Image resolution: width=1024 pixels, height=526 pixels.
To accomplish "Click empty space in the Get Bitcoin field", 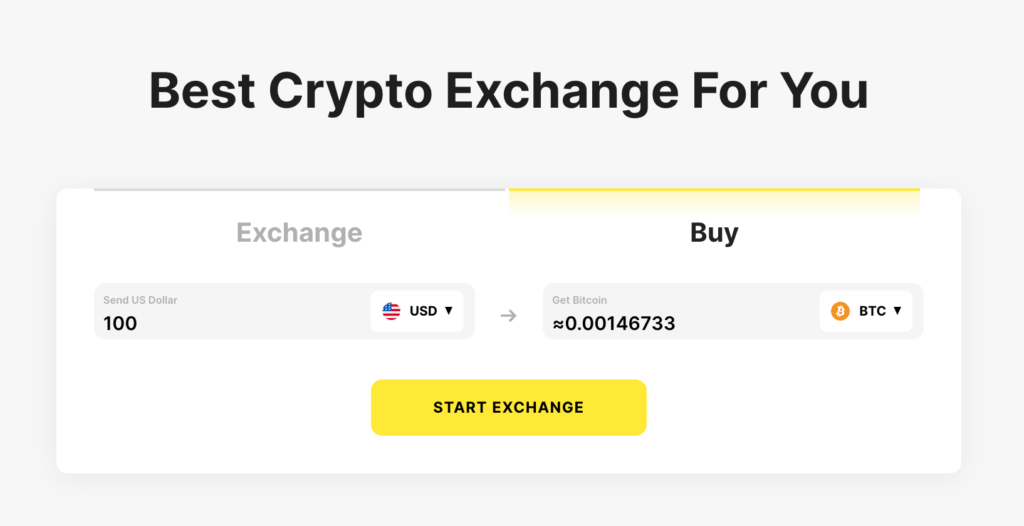I will click(x=740, y=318).
